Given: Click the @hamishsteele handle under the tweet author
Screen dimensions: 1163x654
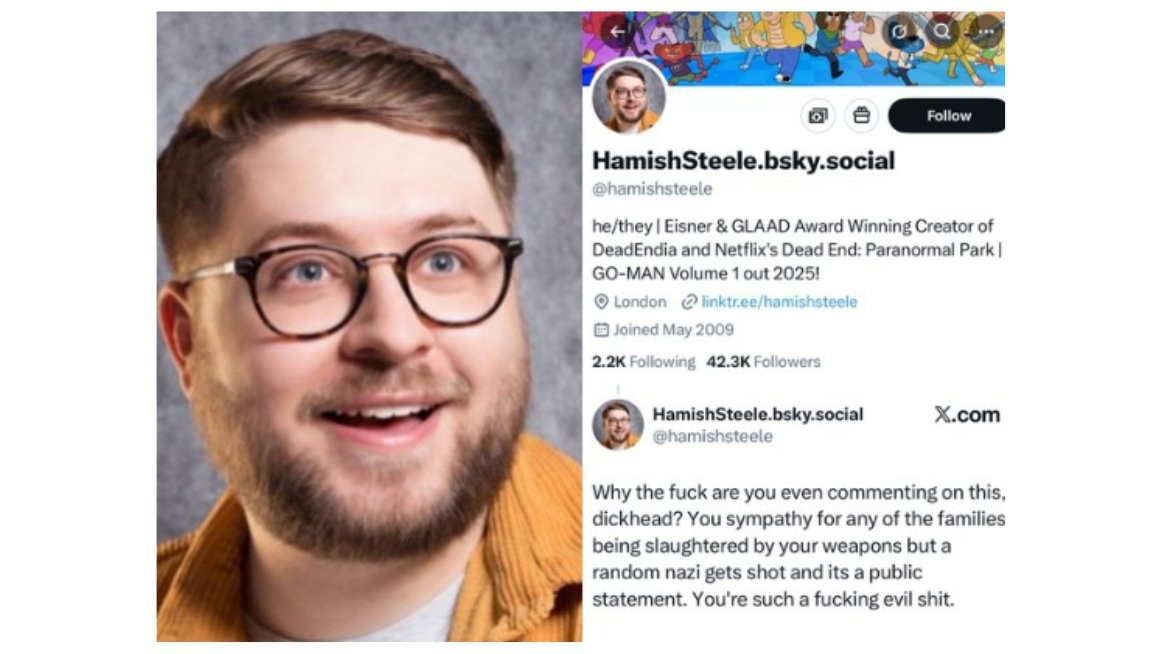Looking at the screenshot, I should pyautogui.click(x=712, y=437).
